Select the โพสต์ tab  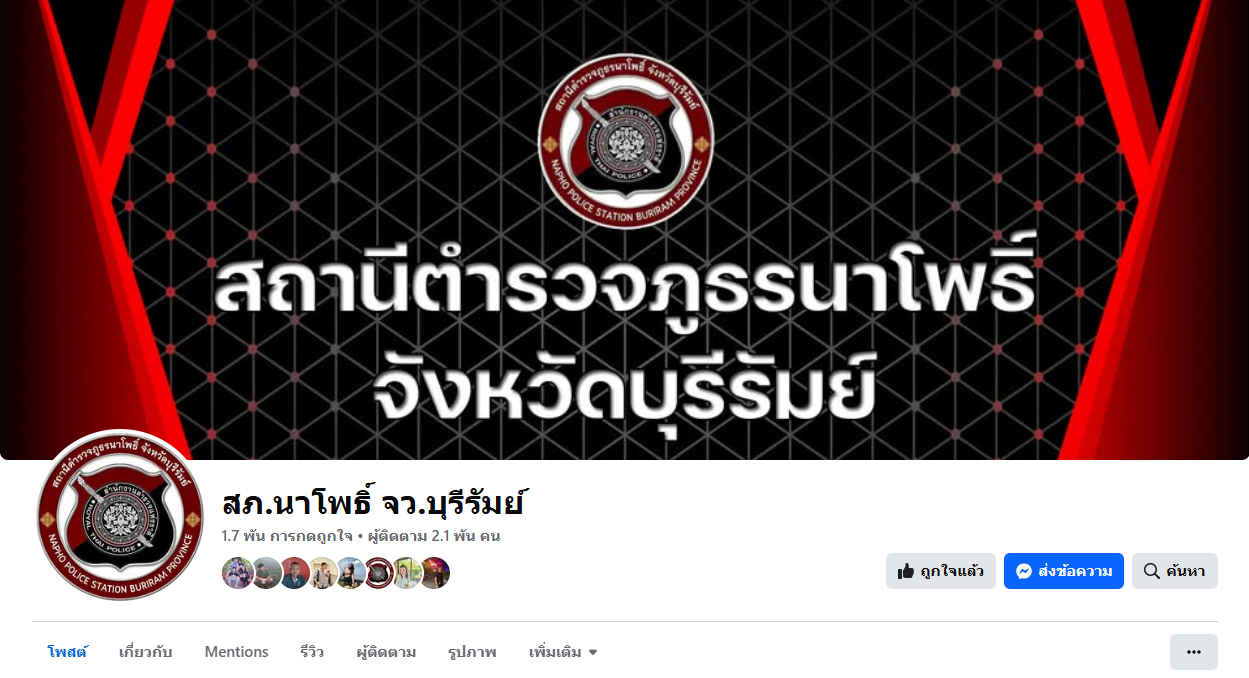tap(67, 652)
